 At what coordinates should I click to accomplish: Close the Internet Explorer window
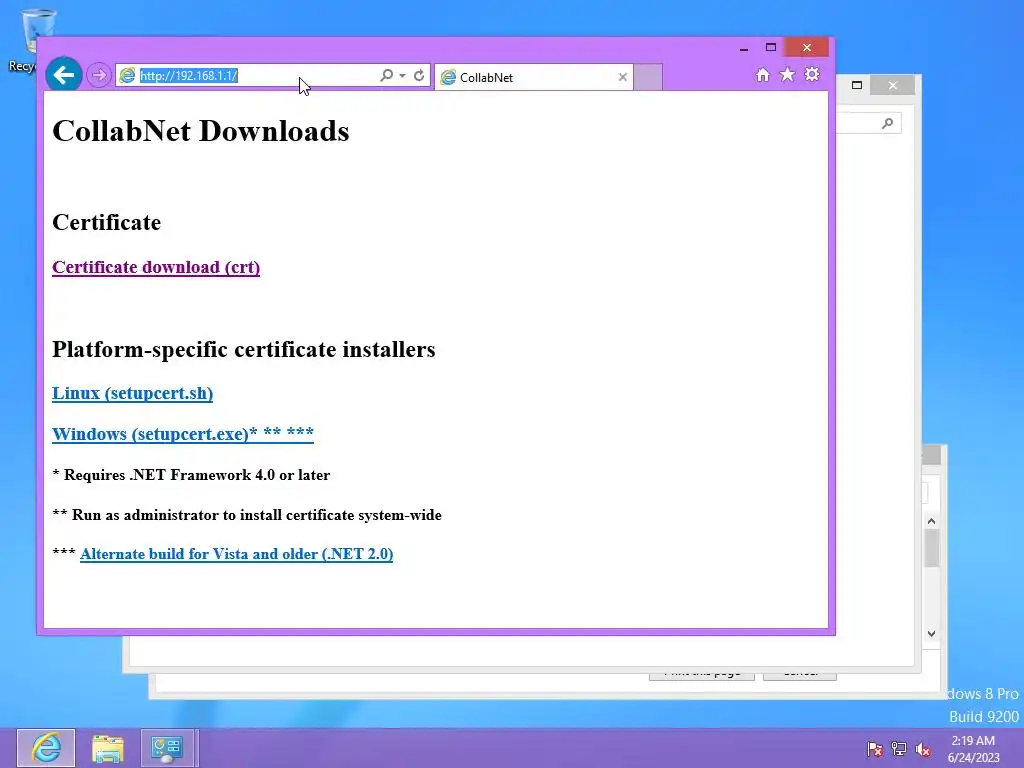(807, 47)
